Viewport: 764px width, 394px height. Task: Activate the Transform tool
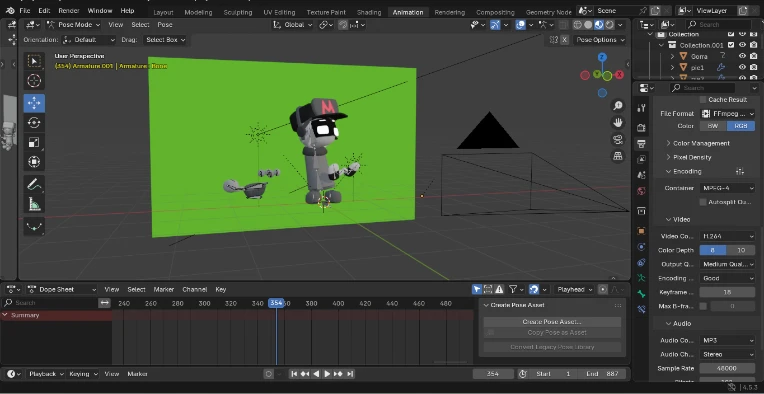pyautogui.click(x=34, y=161)
